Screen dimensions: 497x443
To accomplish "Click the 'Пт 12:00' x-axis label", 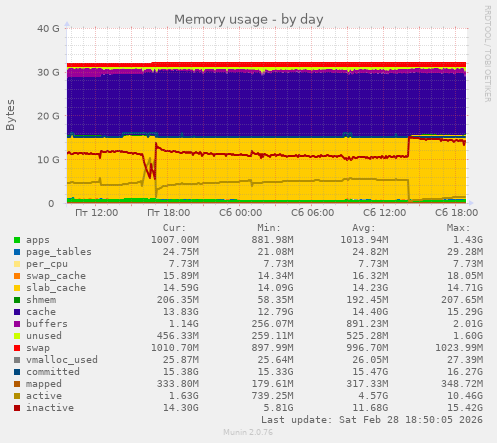I will click(x=96, y=213).
